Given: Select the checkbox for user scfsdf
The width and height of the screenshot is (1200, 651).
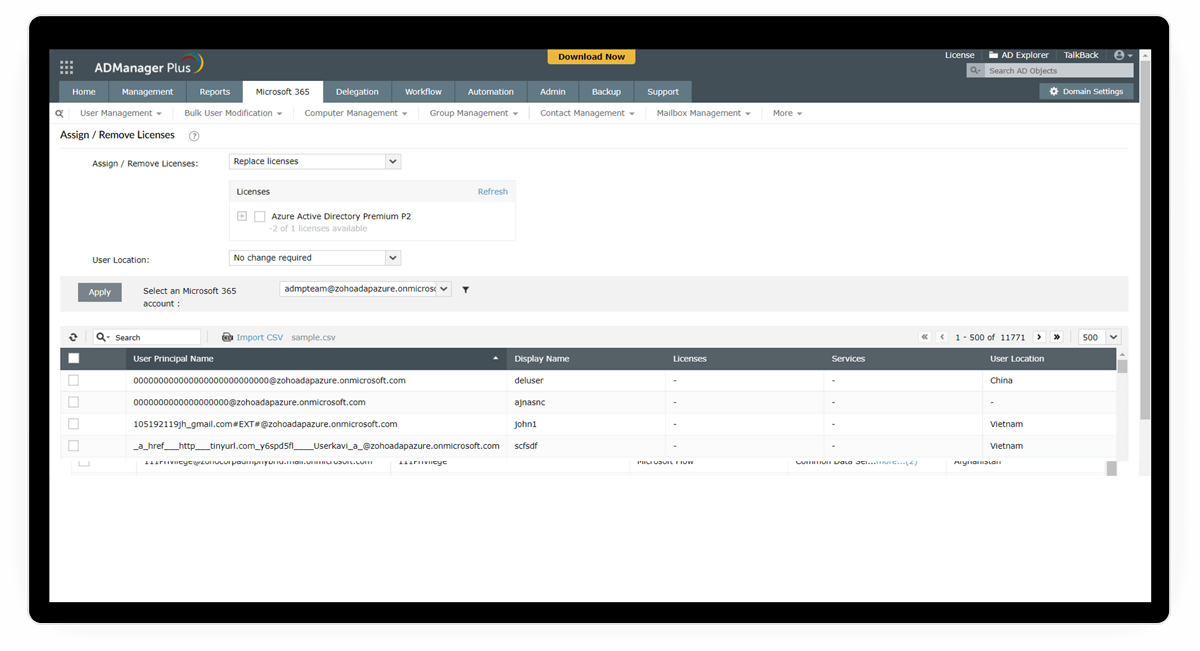Looking at the screenshot, I should pyautogui.click(x=73, y=446).
